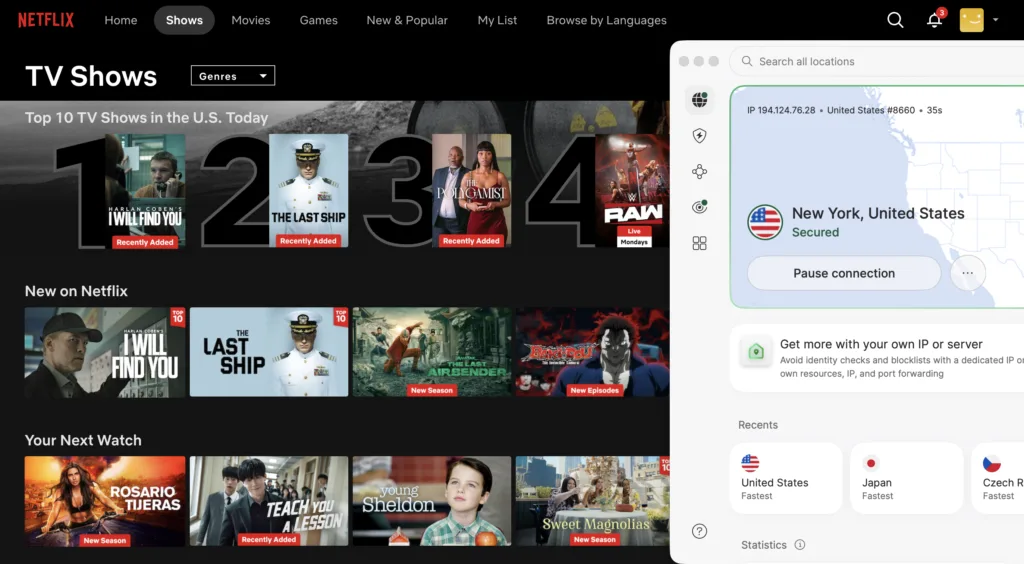Open The Polygamist top 10 poster

[472, 191]
